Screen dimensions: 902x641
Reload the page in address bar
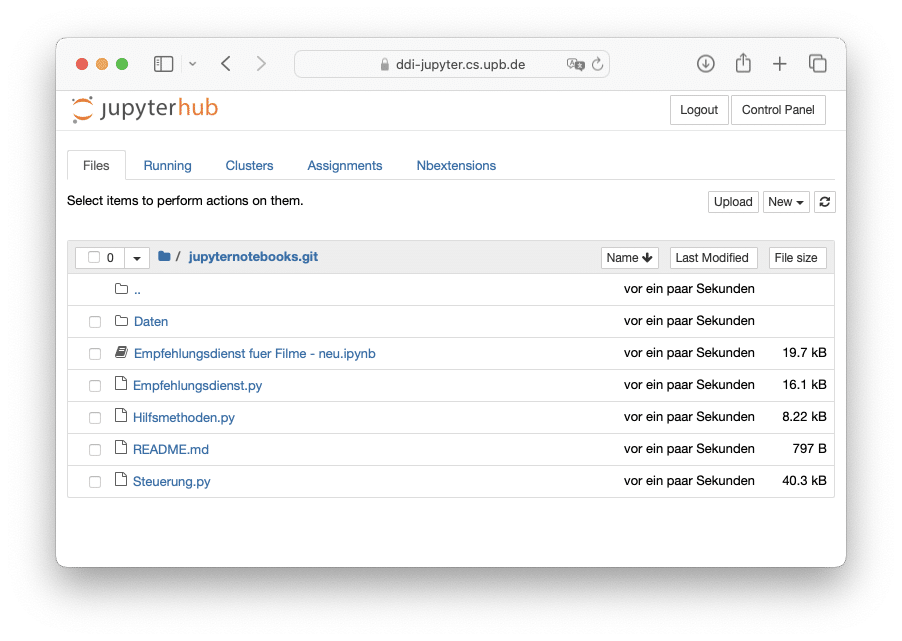coord(598,64)
